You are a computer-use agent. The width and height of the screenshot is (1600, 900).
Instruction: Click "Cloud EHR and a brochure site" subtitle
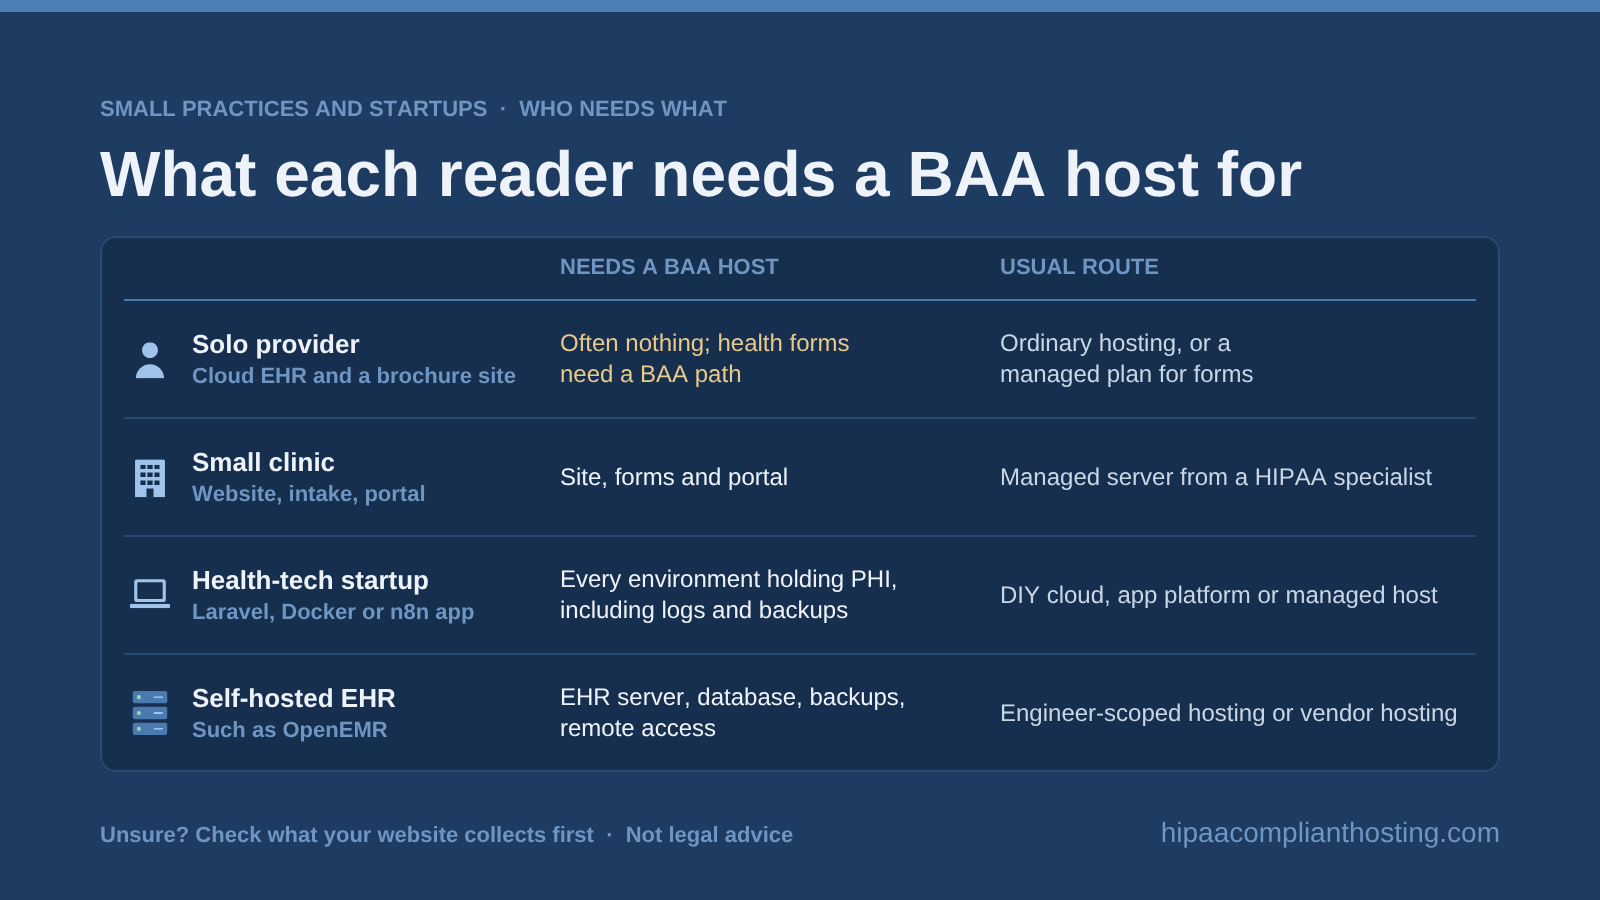[x=354, y=376]
